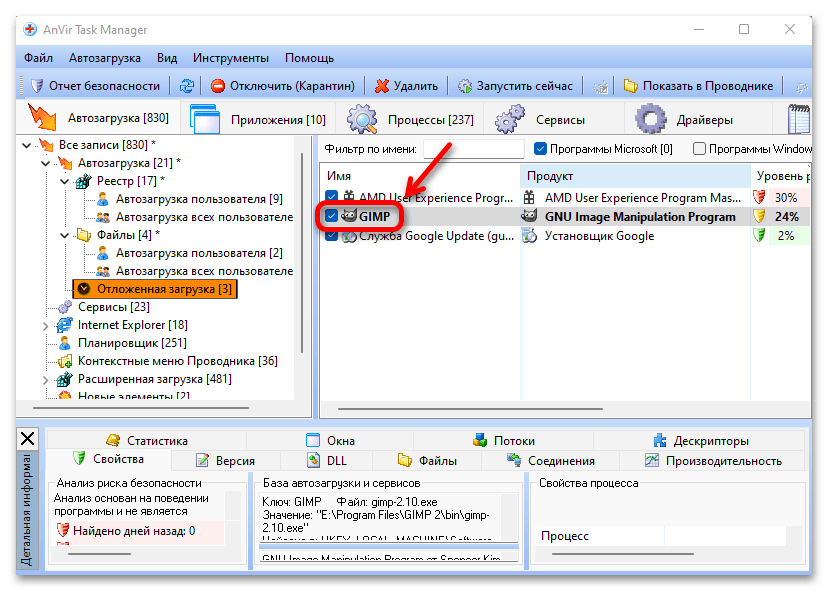Toggle Программы Windows checkbox
Viewport: 828px width, 591px height.
[699, 149]
